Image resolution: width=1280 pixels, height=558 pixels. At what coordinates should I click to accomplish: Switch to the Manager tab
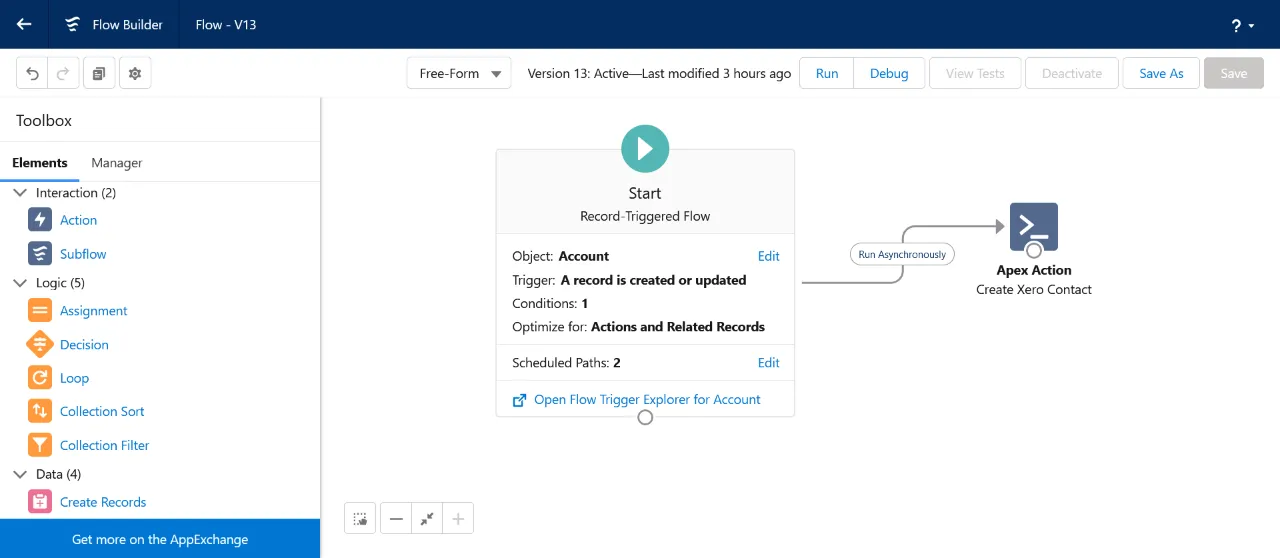pyautogui.click(x=117, y=163)
